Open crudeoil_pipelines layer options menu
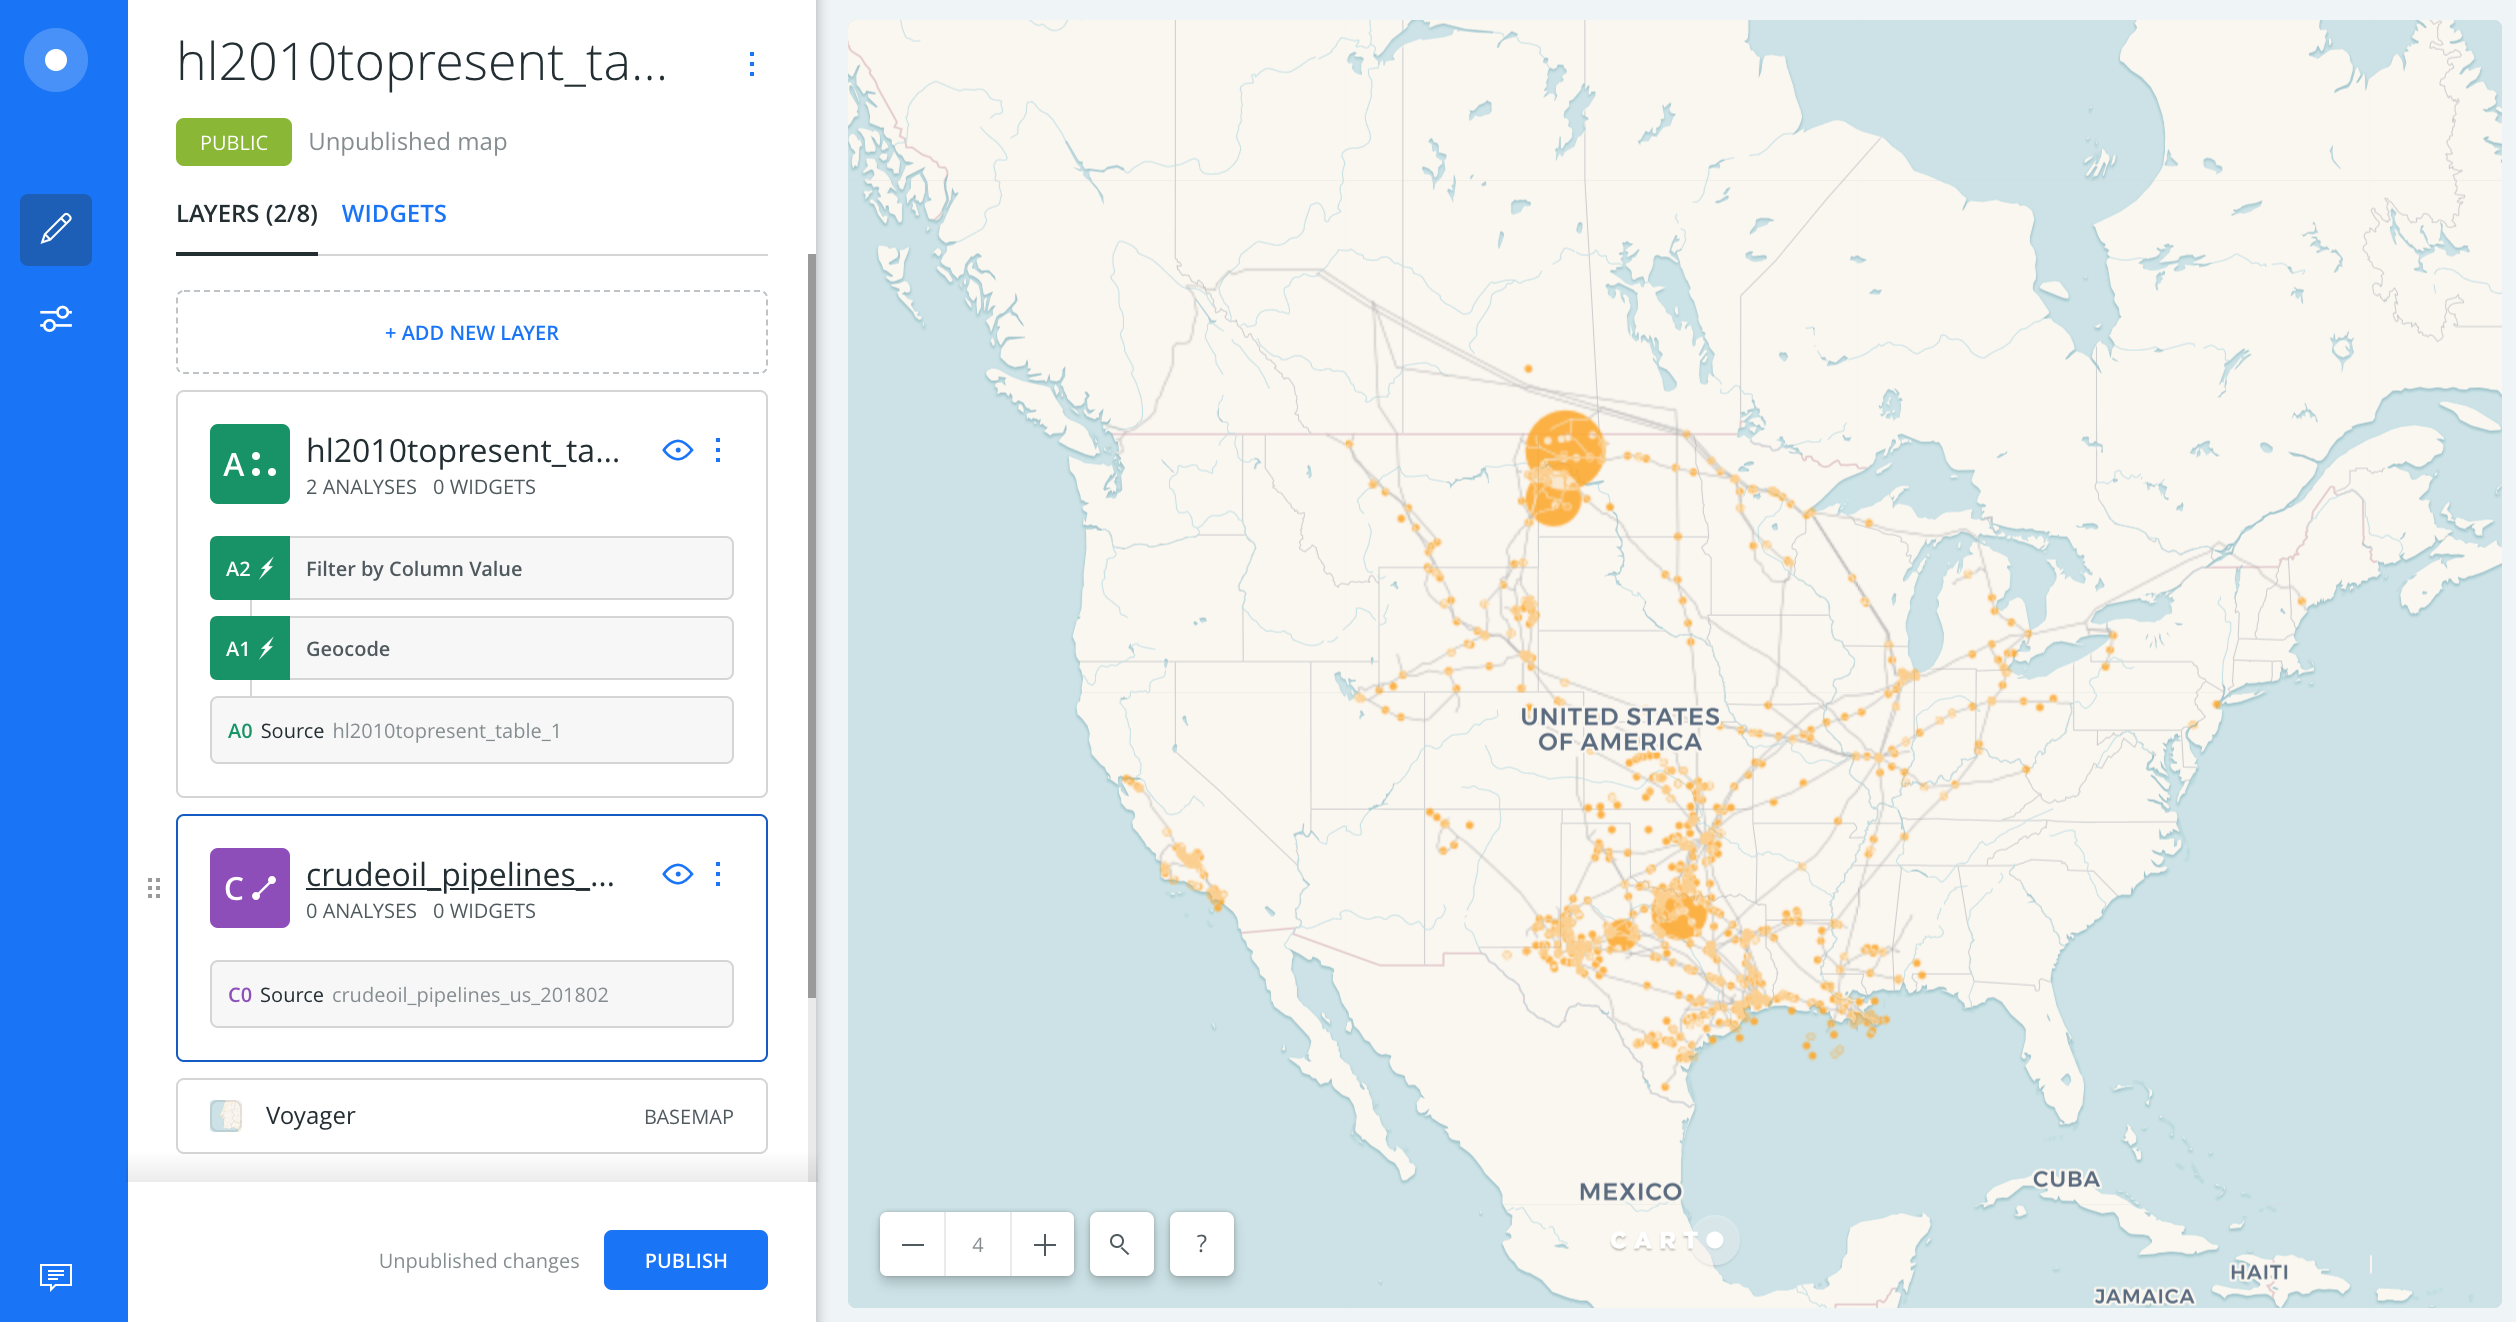The width and height of the screenshot is (2516, 1322). 718,874
